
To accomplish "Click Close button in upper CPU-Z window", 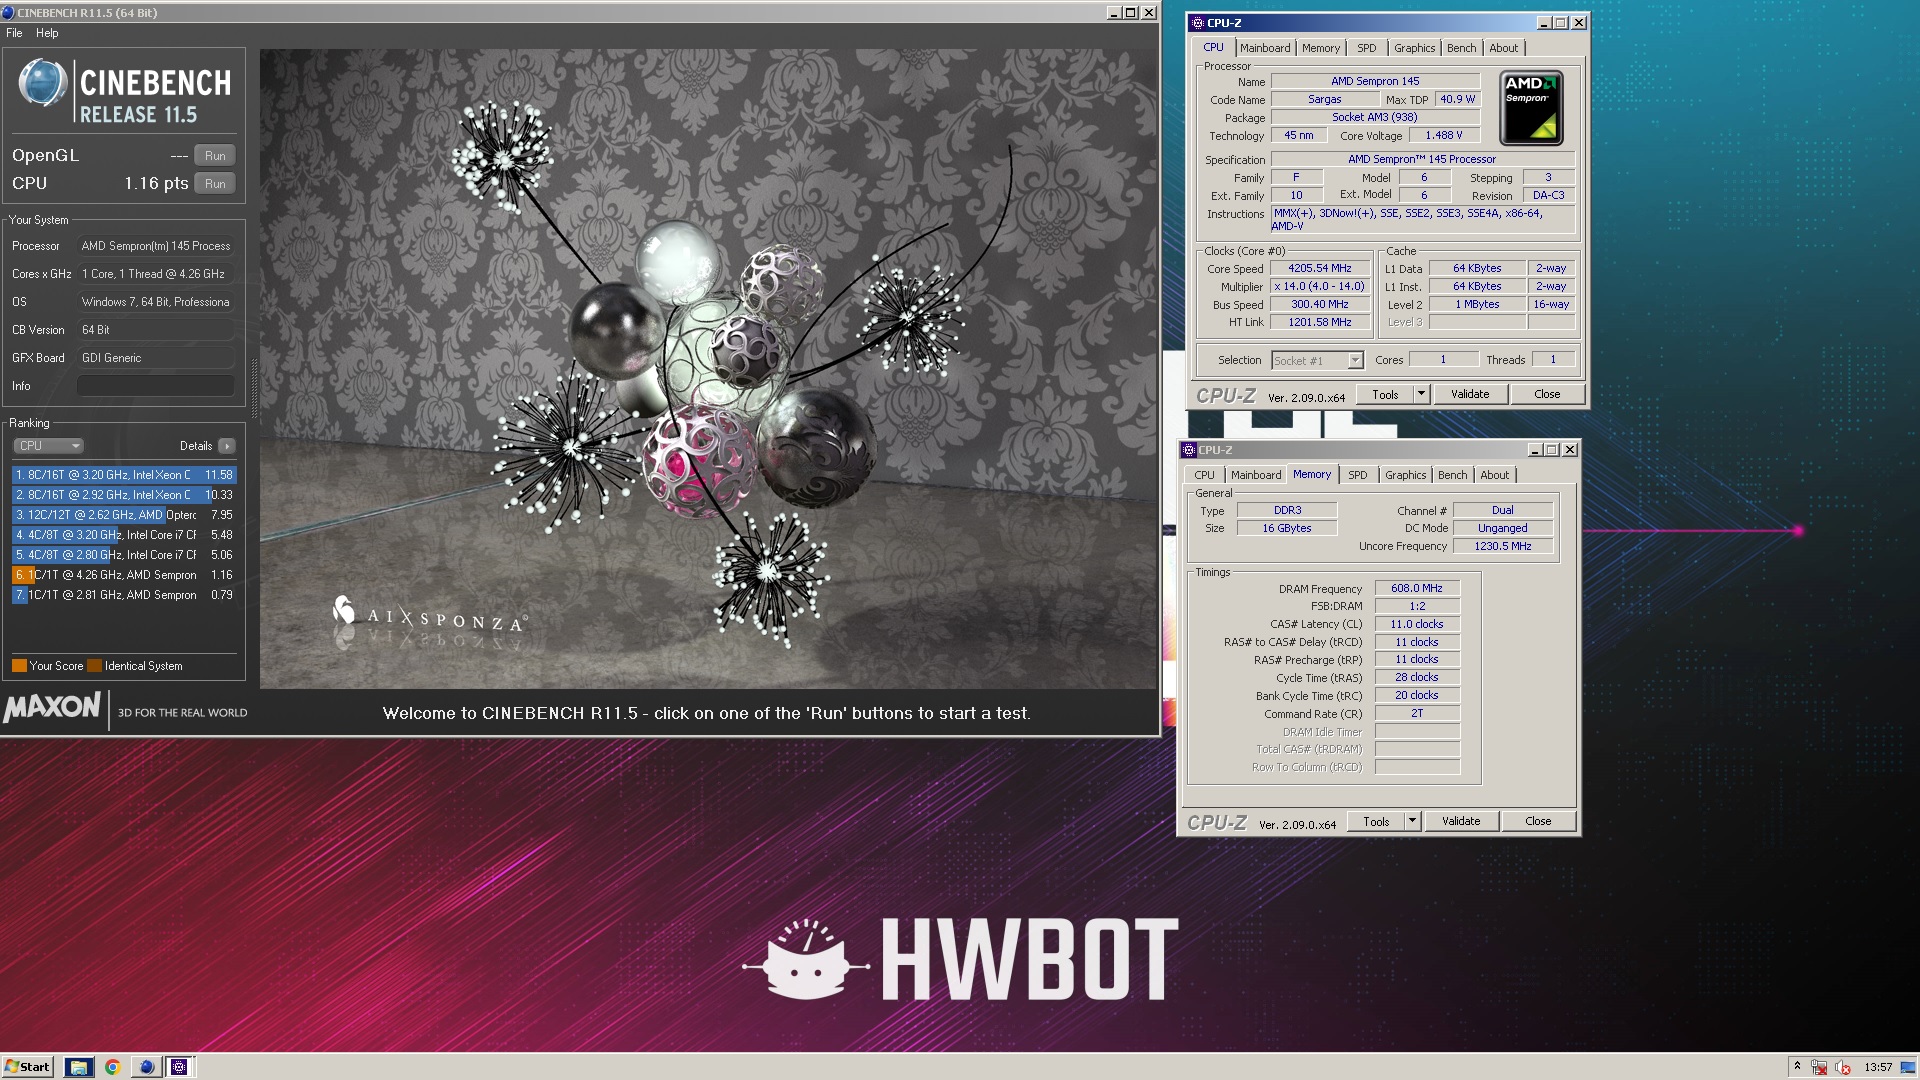I will pos(1547,395).
